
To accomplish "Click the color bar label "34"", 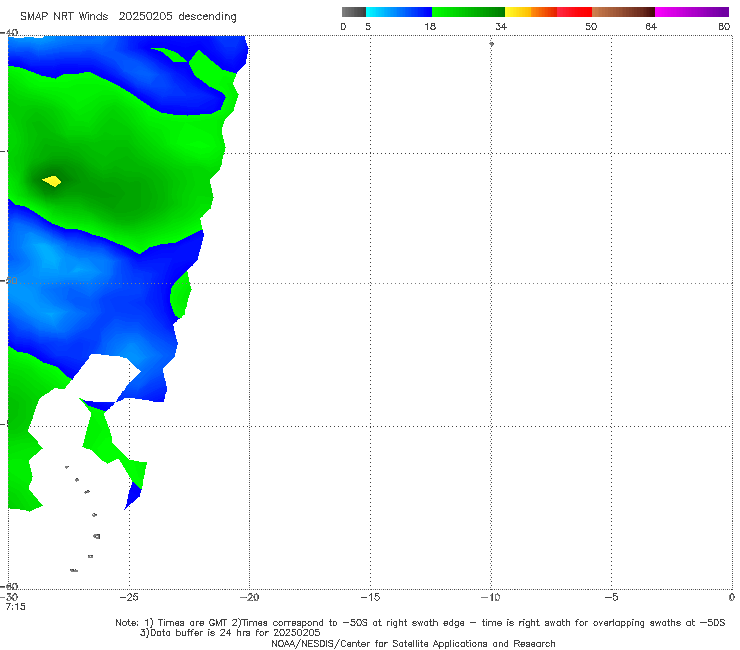I will 501,27.
